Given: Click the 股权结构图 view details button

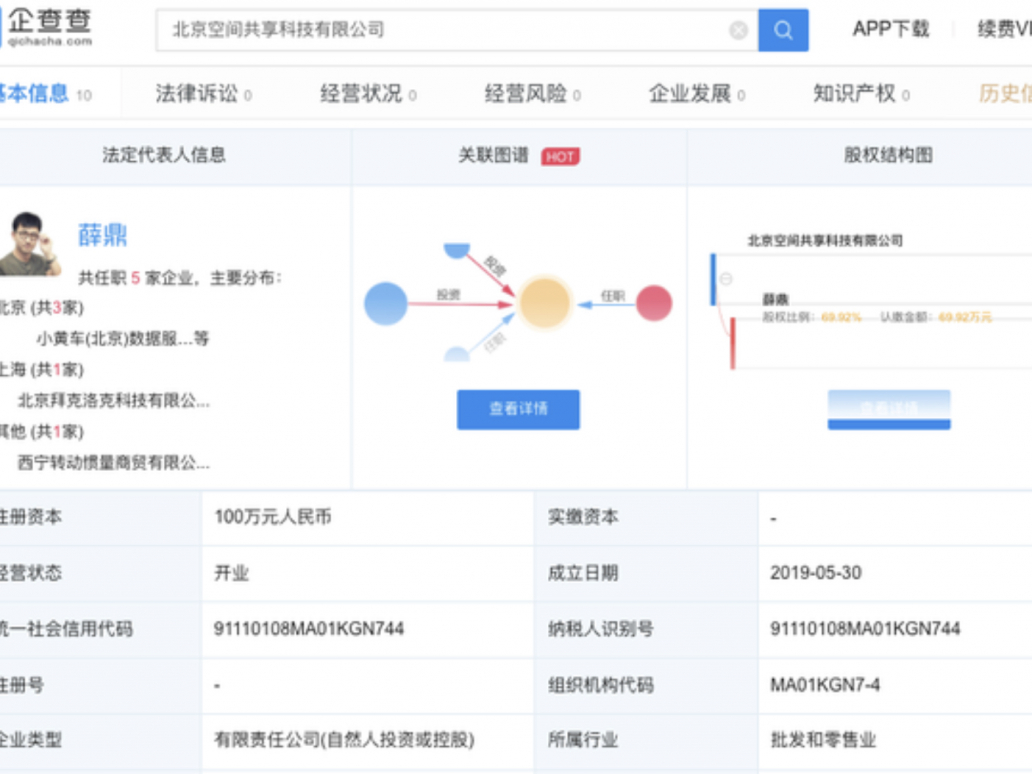Looking at the screenshot, I should click(889, 409).
